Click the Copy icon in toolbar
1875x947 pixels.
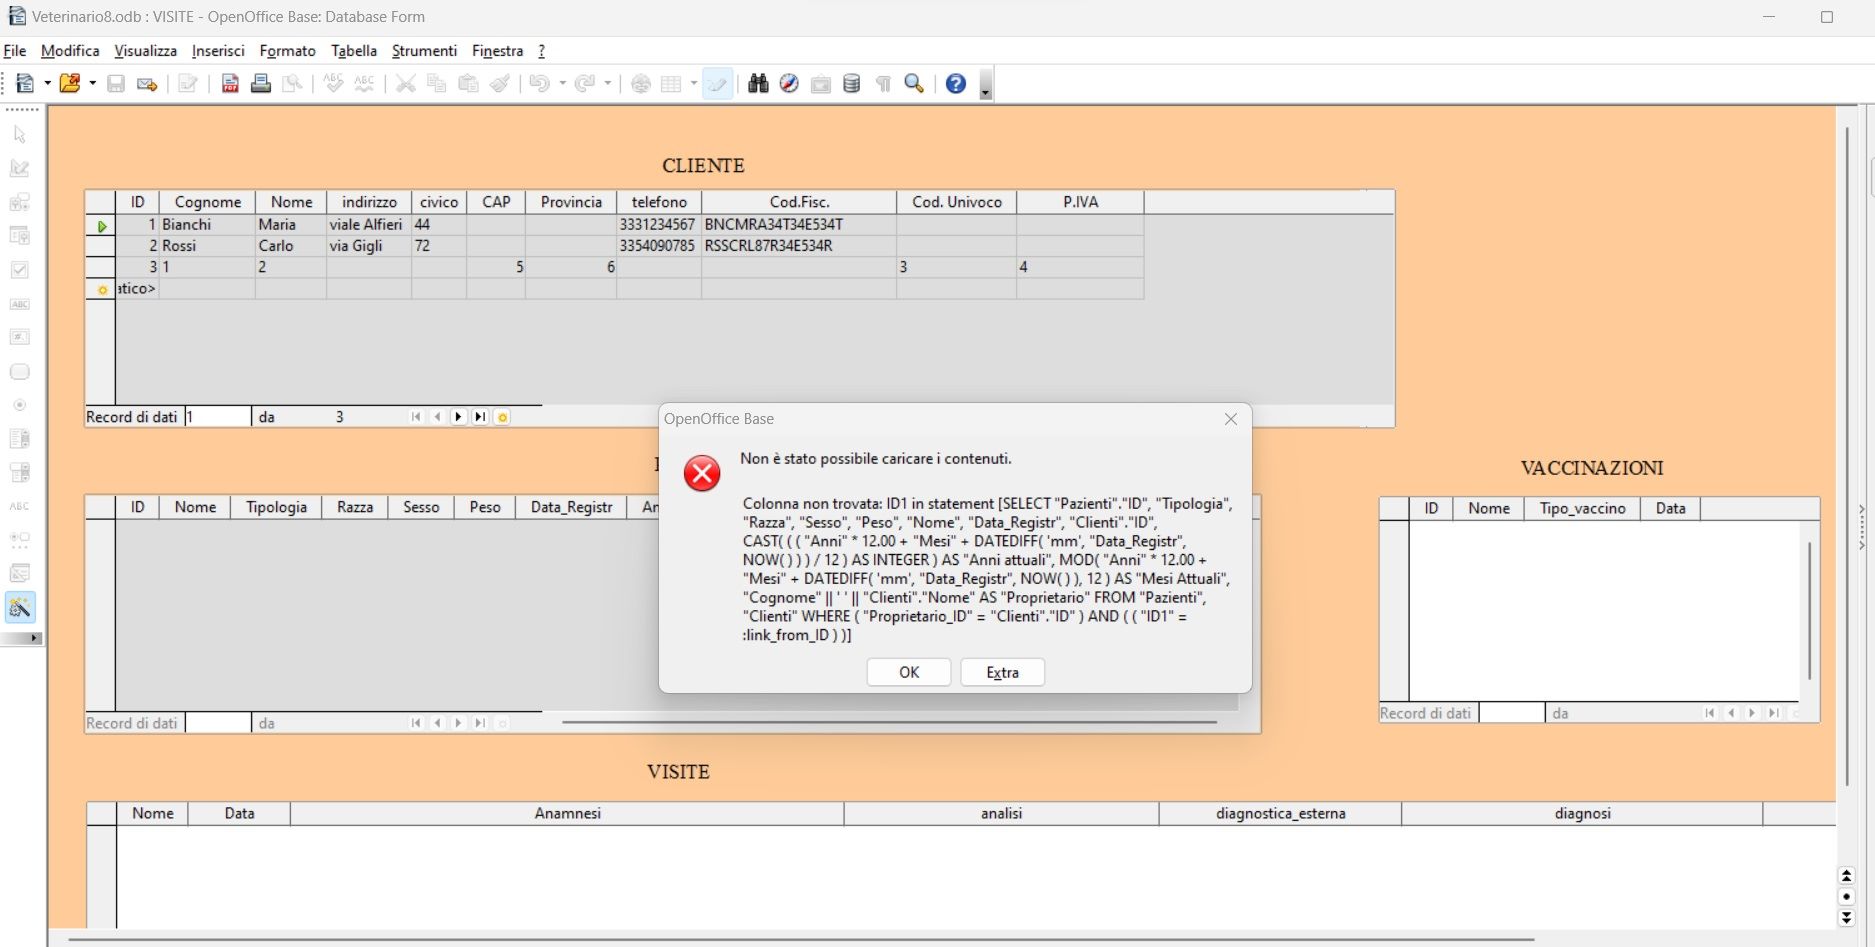click(x=437, y=84)
